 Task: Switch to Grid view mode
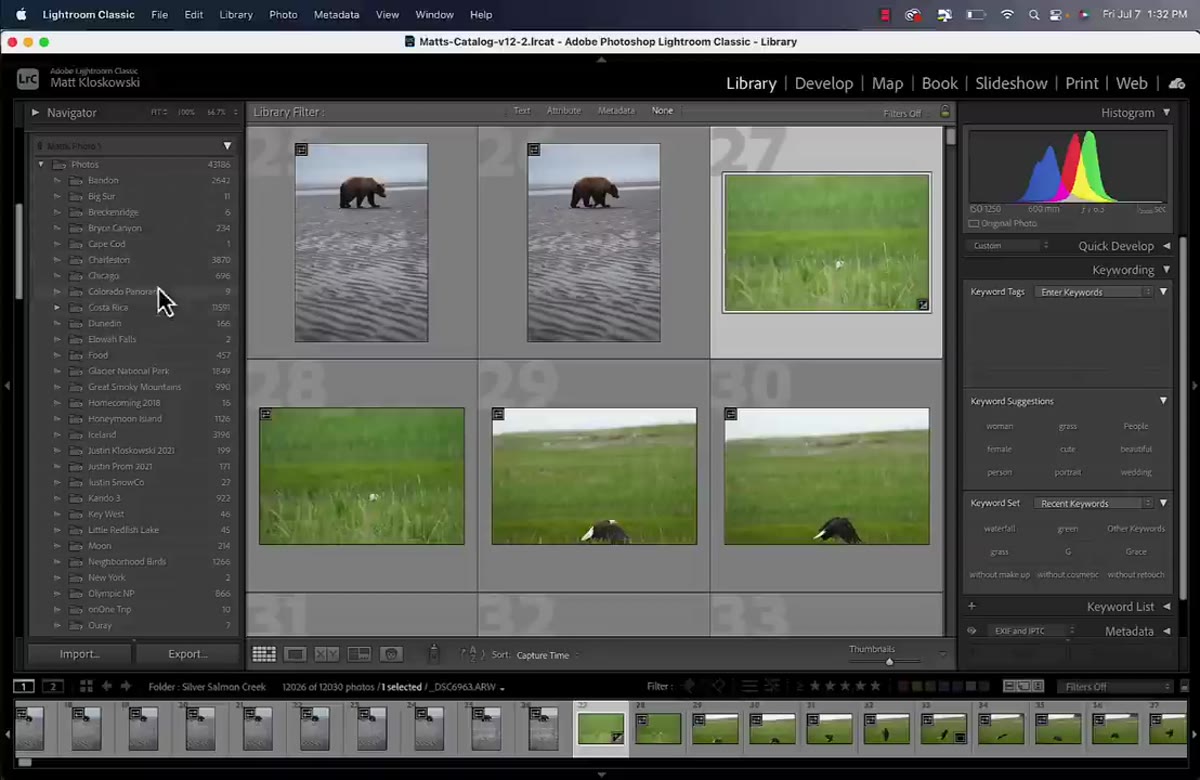(264, 654)
